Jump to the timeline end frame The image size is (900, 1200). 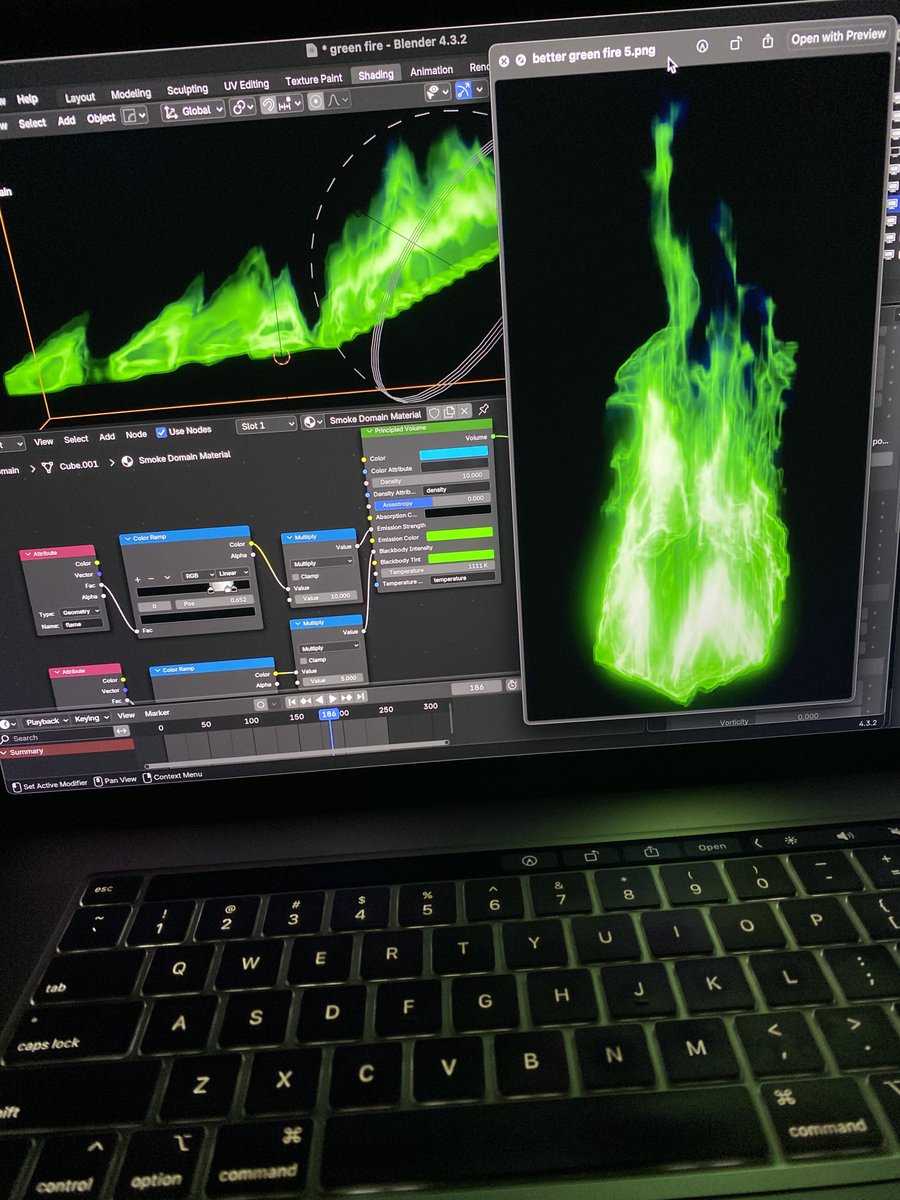[361, 696]
